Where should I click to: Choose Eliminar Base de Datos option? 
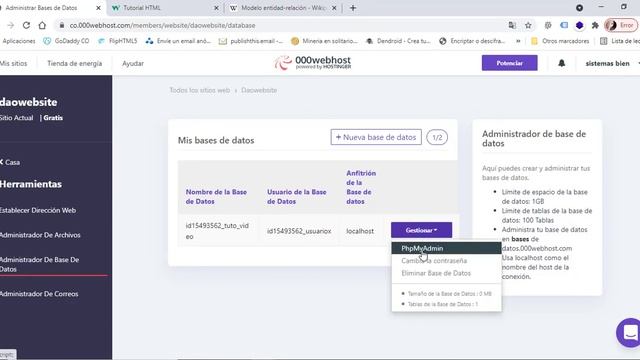[436, 273]
